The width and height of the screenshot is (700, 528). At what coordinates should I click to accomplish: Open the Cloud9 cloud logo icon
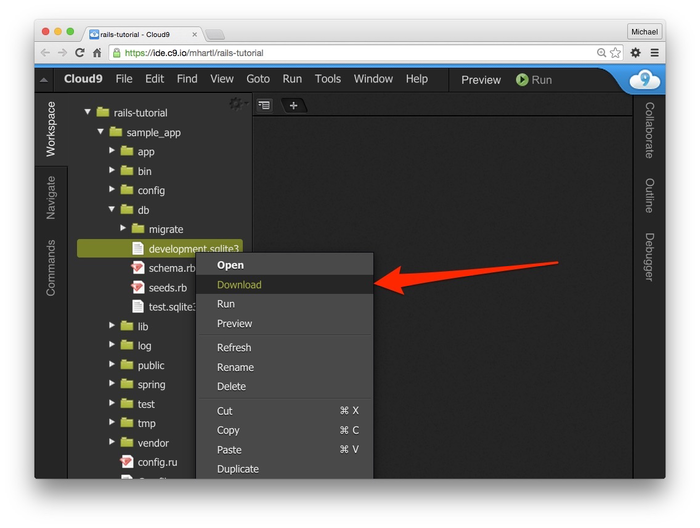[x=644, y=80]
